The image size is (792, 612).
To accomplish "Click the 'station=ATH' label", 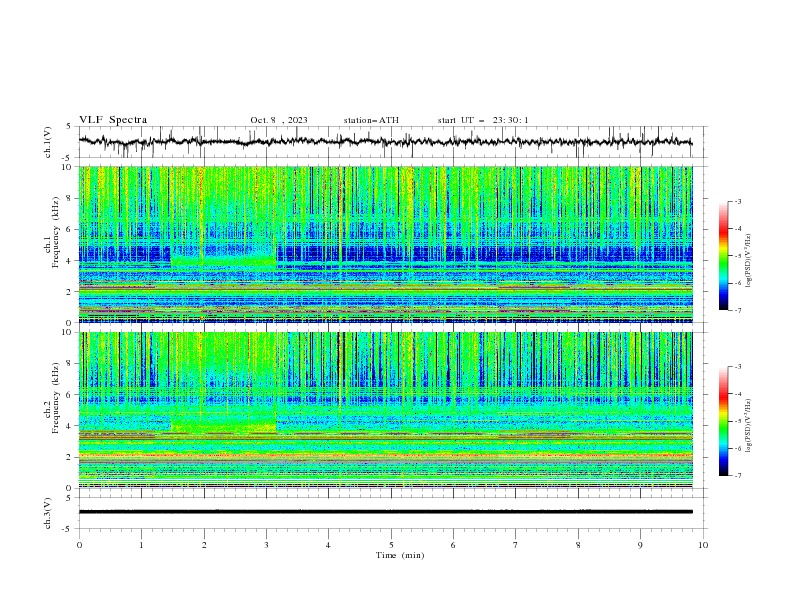I will coord(371,120).
